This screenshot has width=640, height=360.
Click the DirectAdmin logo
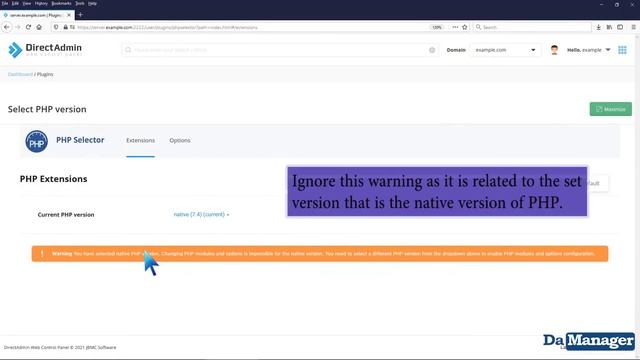(45, 50)
